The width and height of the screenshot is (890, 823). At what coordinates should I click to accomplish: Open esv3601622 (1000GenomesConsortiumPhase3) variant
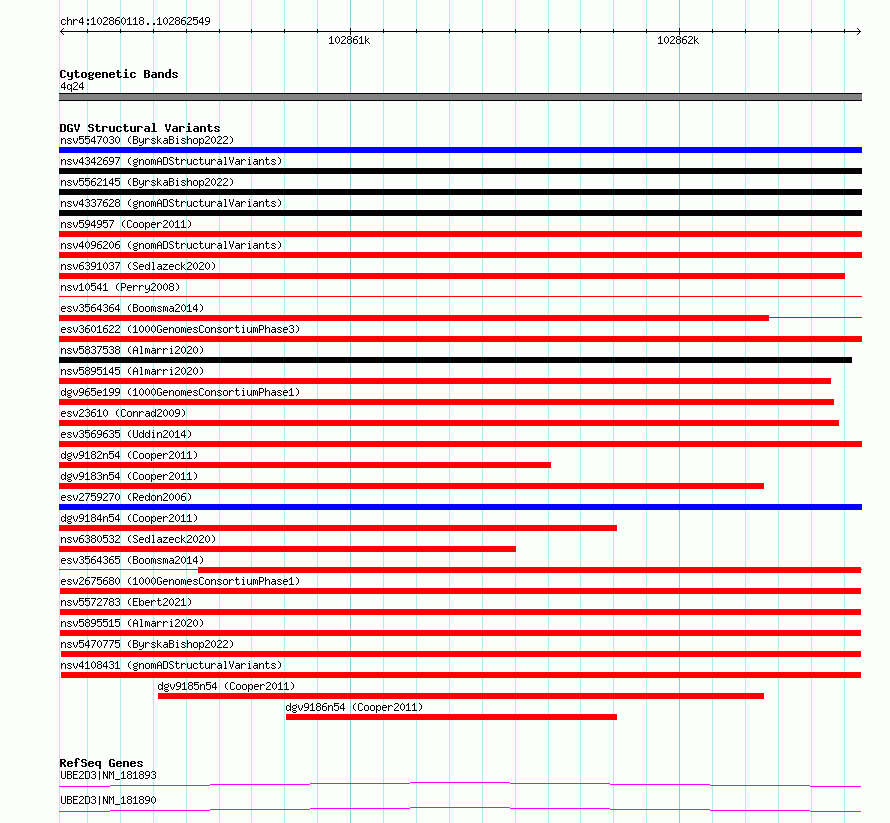(x=180, y=329)
